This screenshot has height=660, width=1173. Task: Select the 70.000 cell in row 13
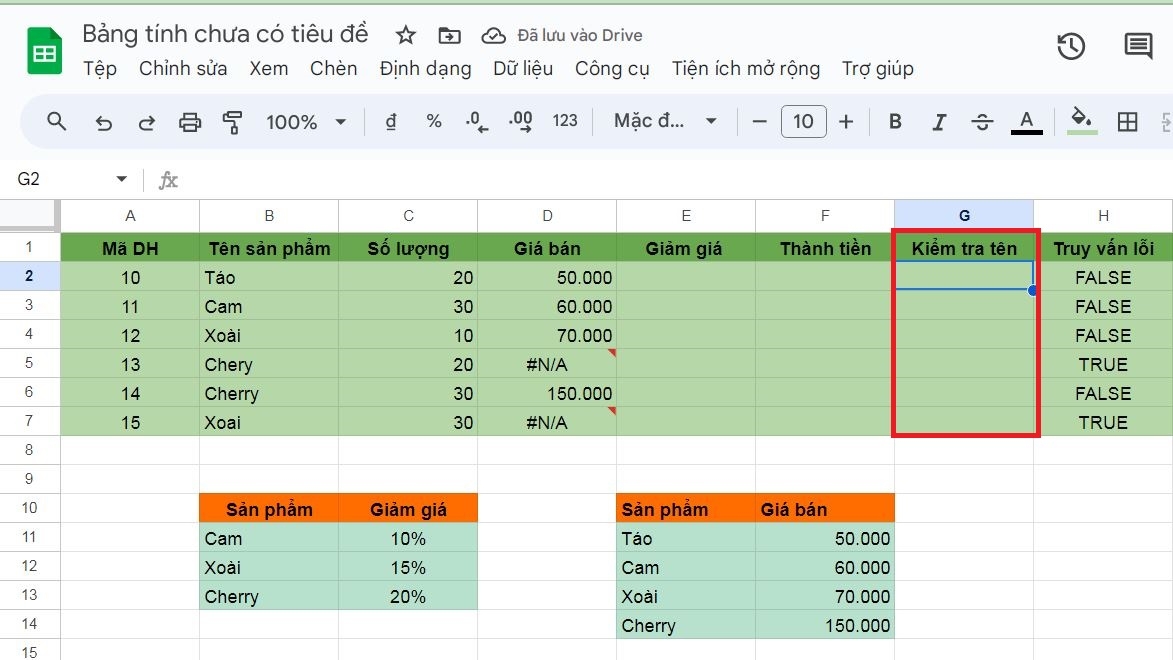825,596
